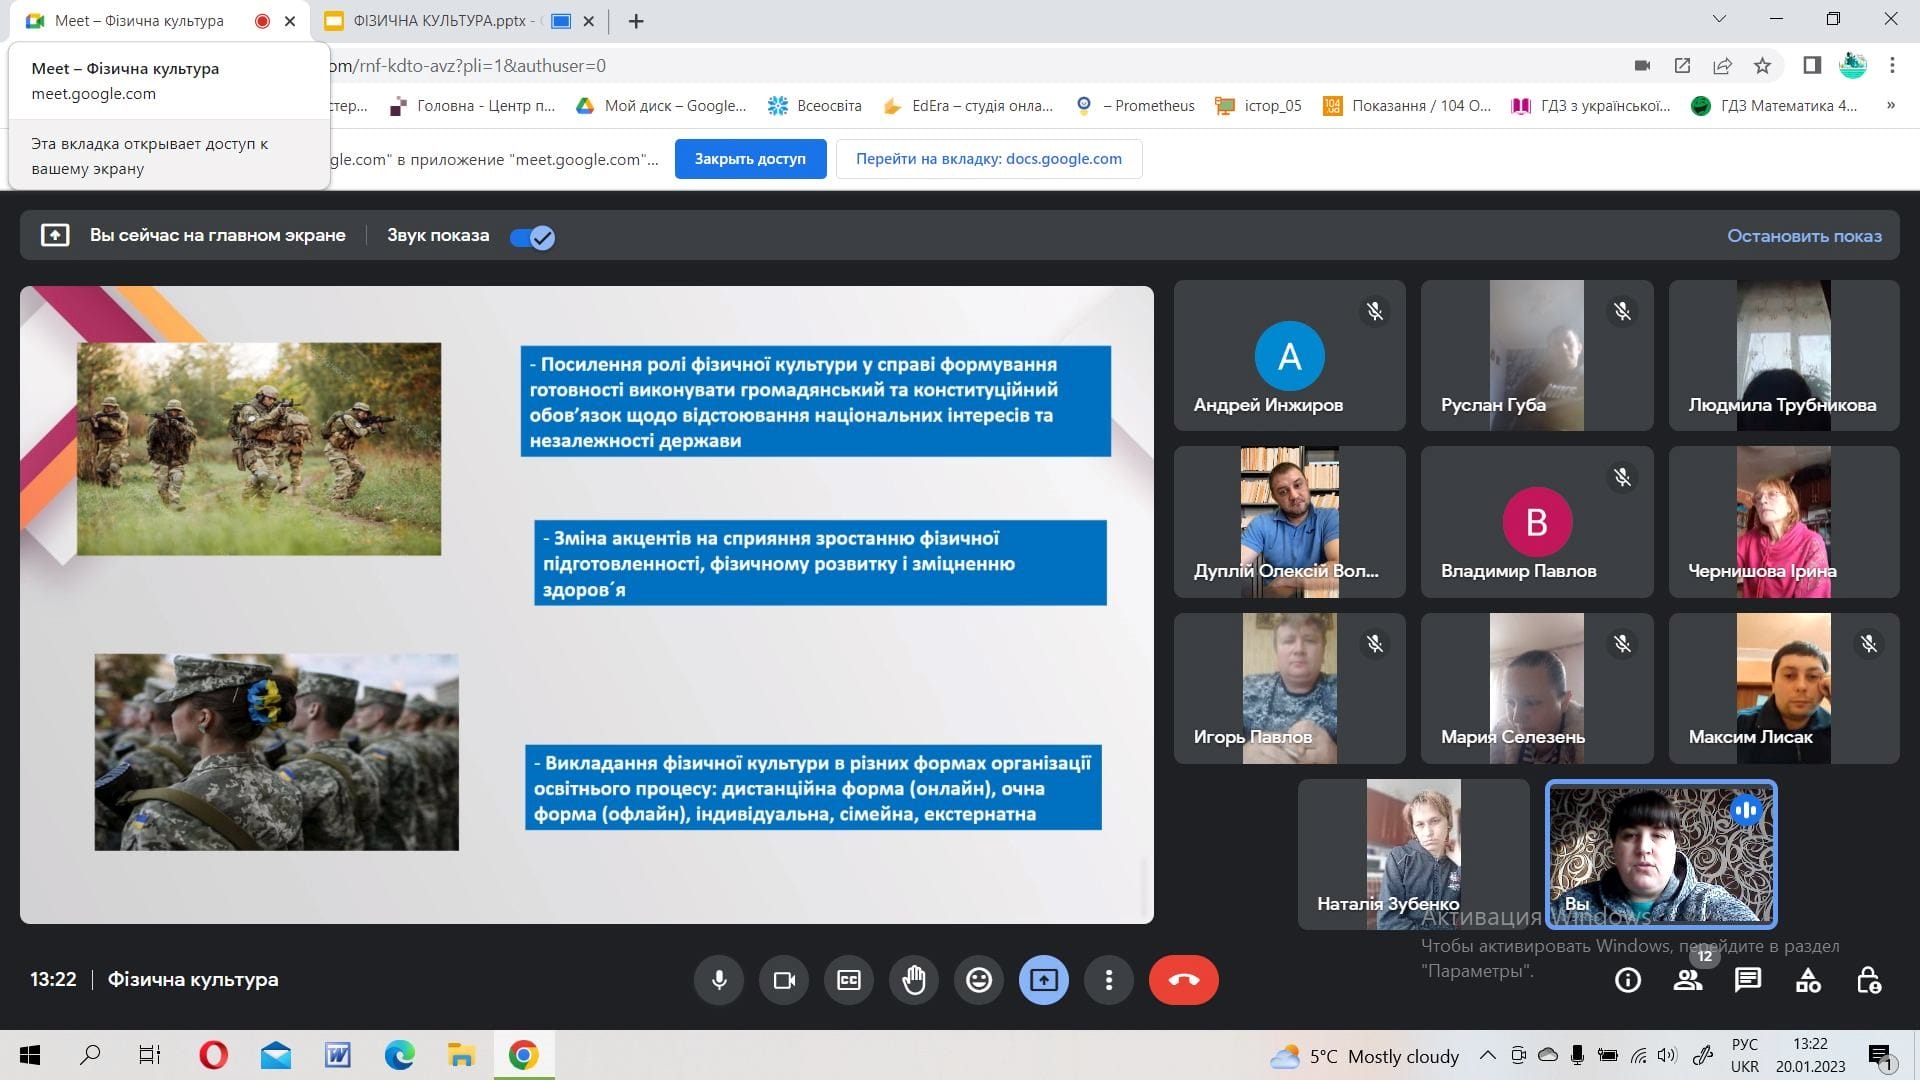Open chat with everyone
Viewport: 1920px width, 1080px height.
1748,980
